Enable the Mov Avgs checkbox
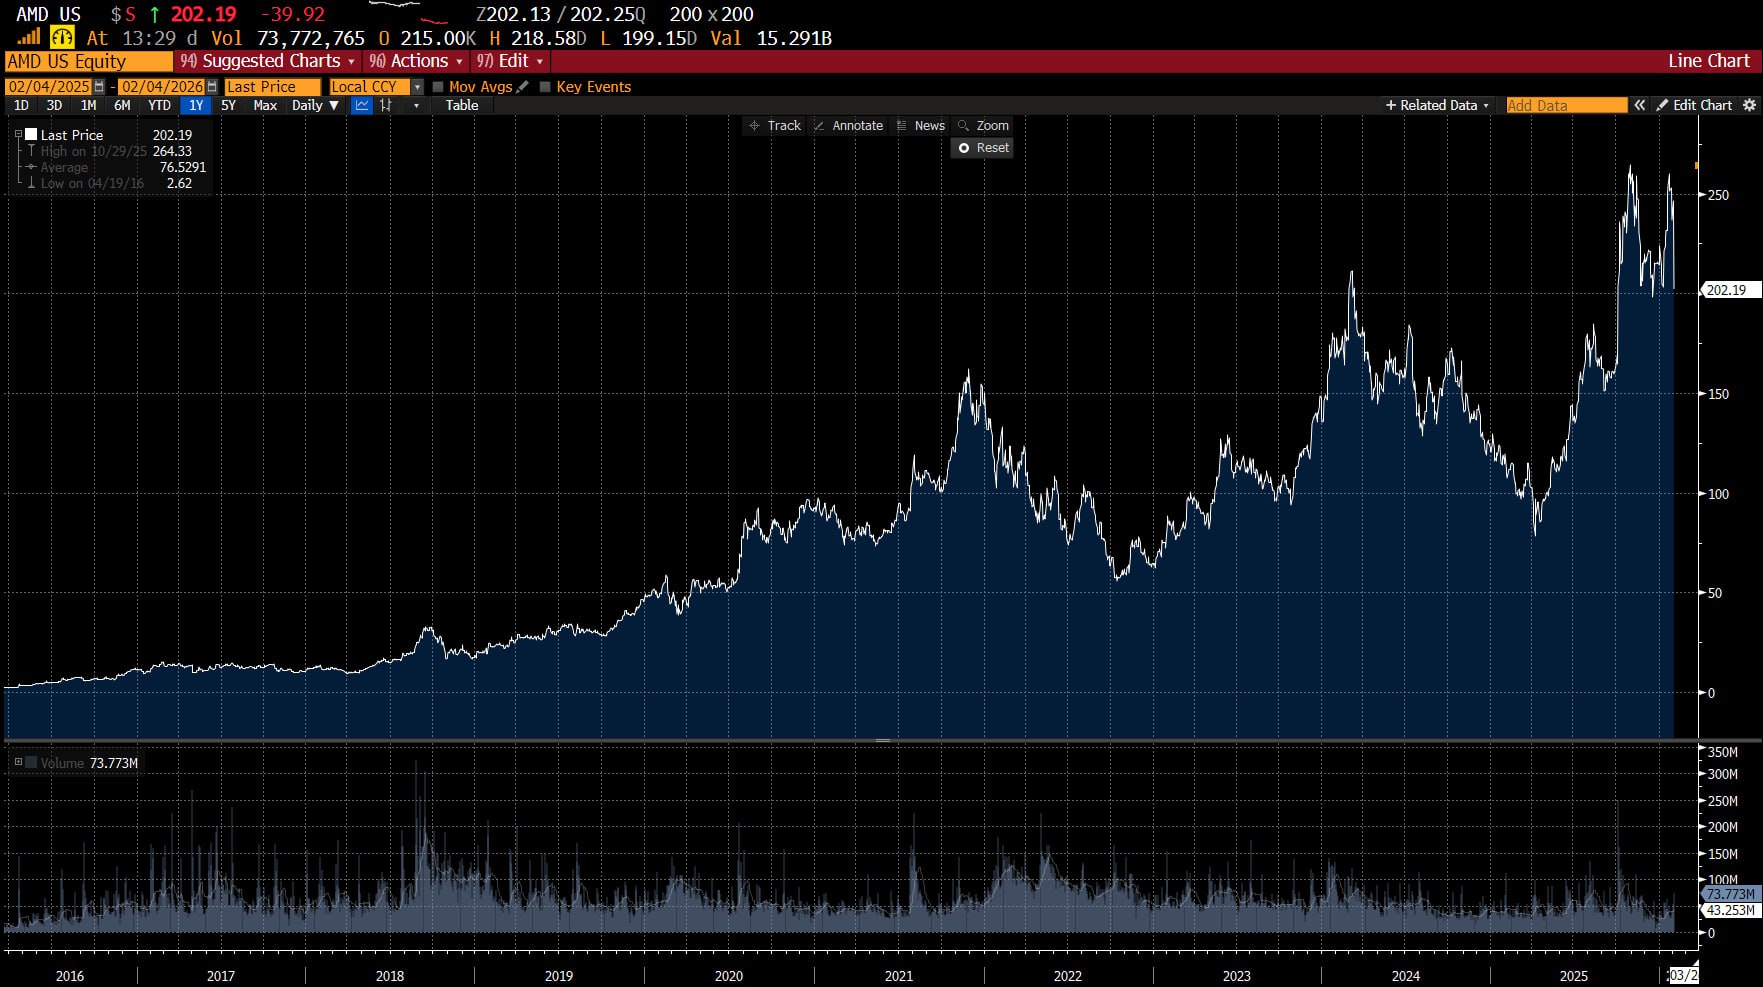The width and height of the screenshot is (1763, 987). tap(438, 87)
